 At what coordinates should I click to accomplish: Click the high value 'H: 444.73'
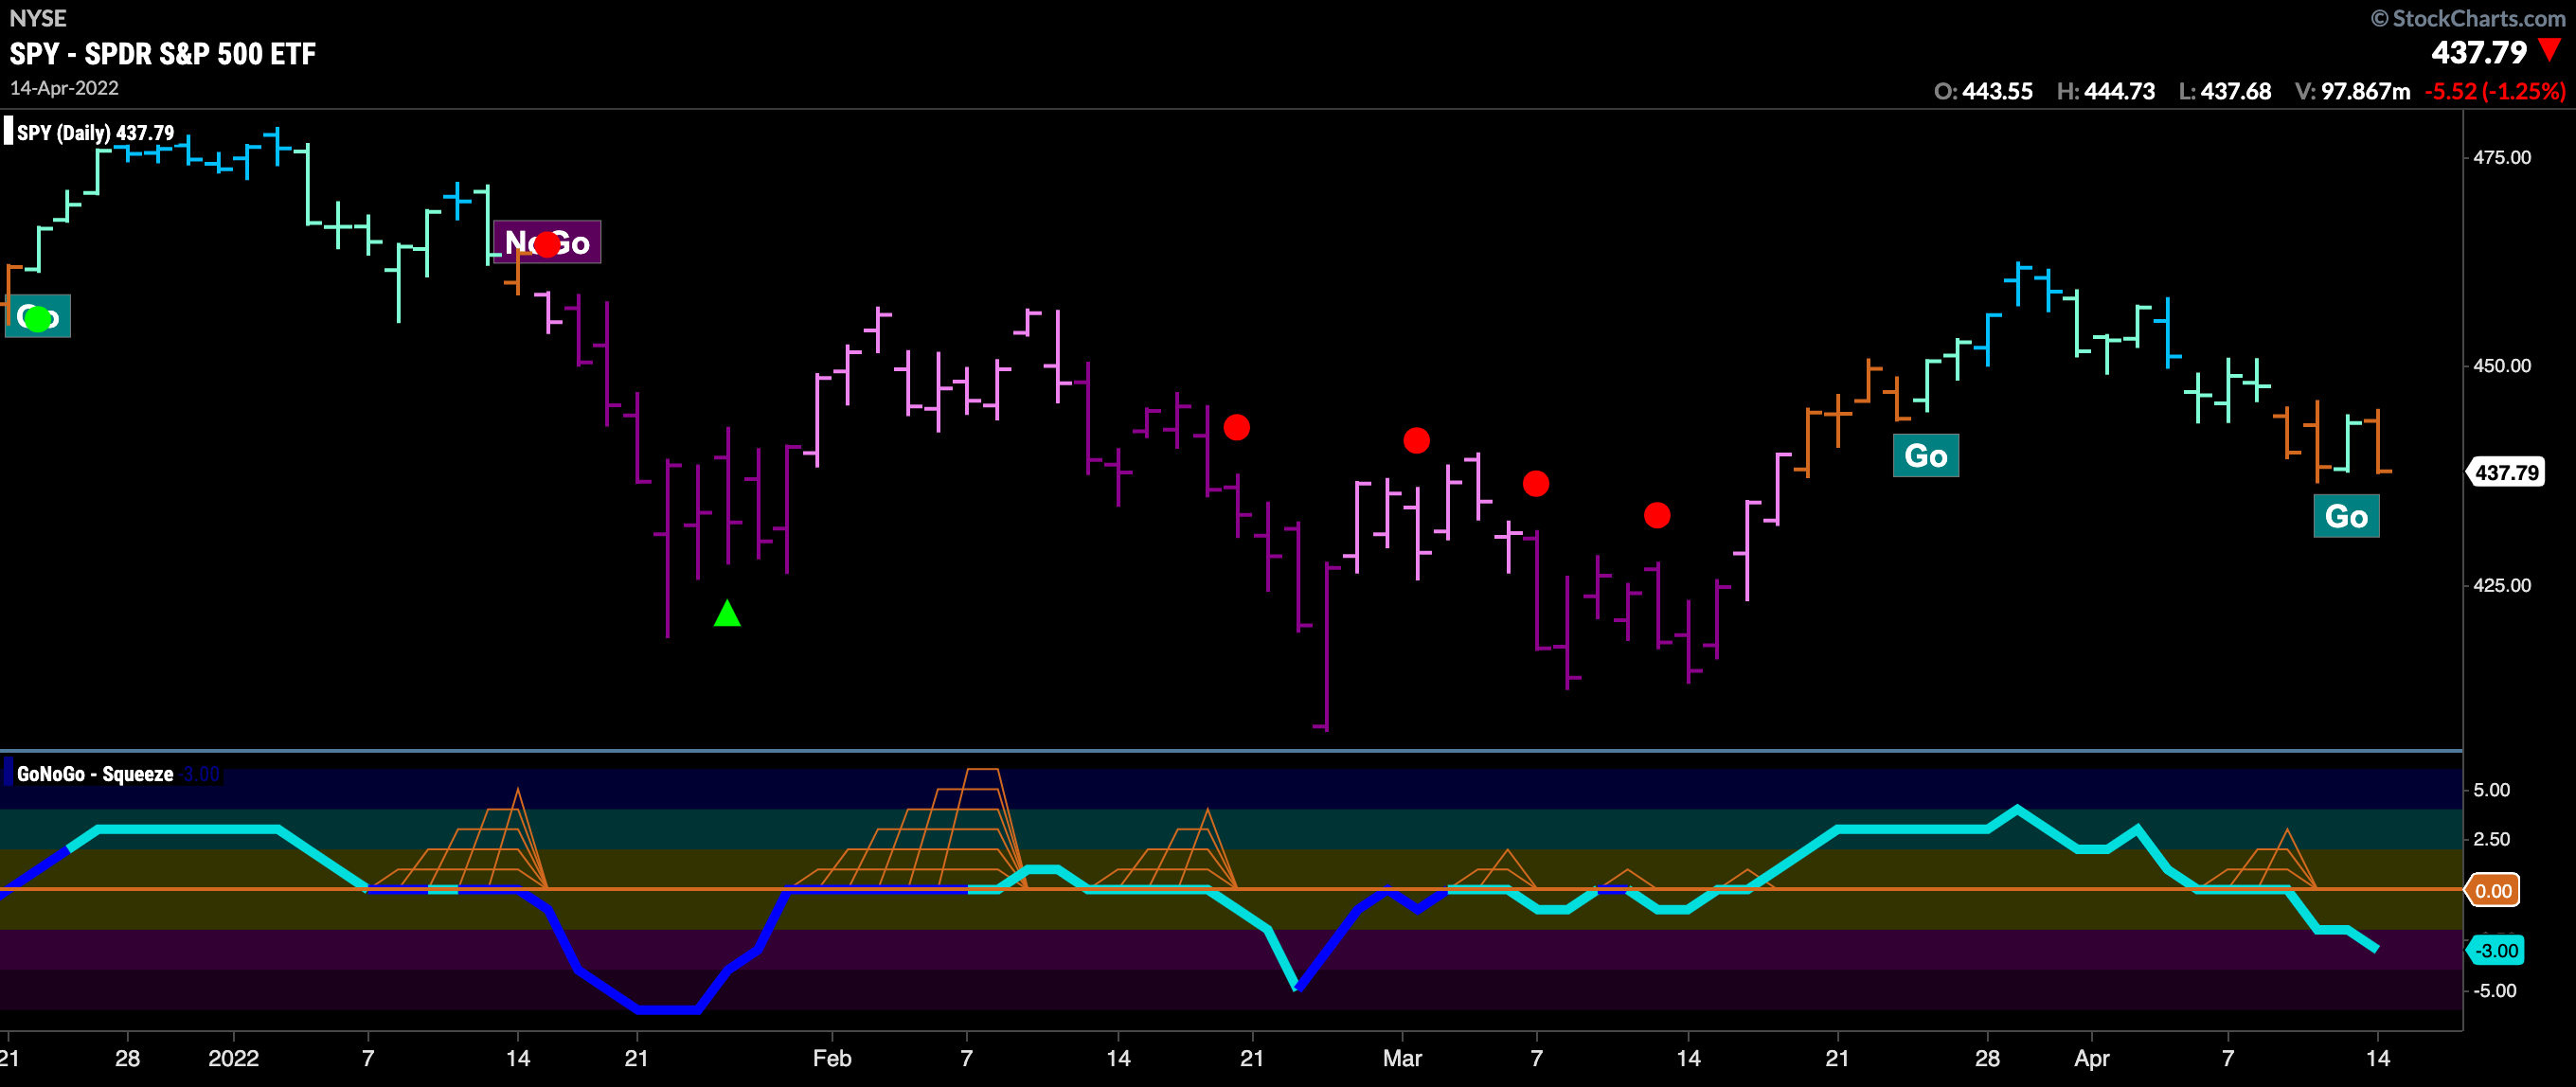(x=2105, y=91)
